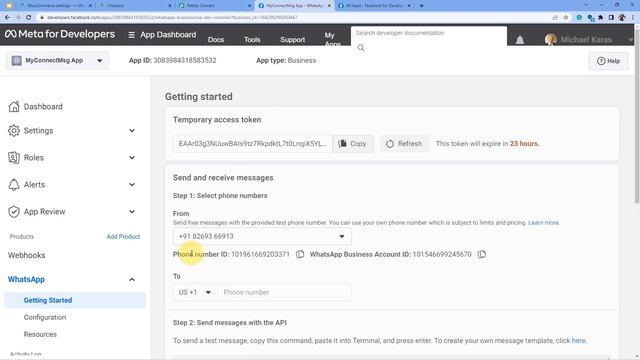
Task: Click the Meta for Developers logo
Action: click(60, 34)
